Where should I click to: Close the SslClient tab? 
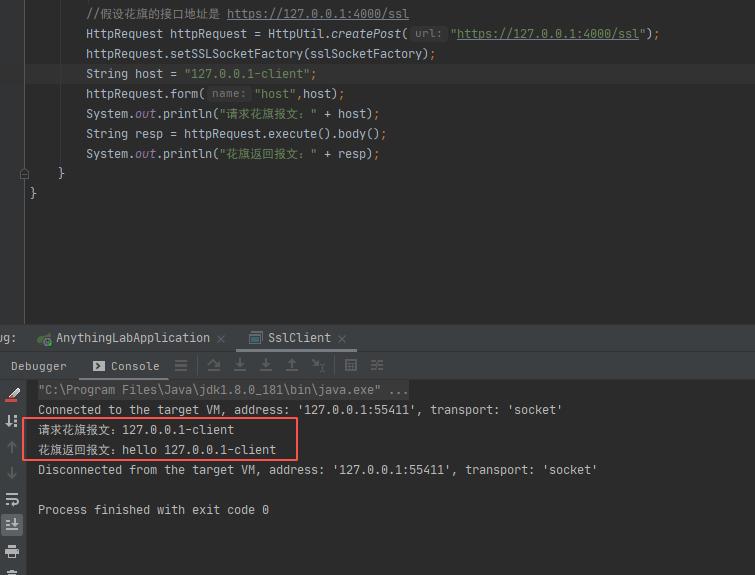click(x=342, y=339)
